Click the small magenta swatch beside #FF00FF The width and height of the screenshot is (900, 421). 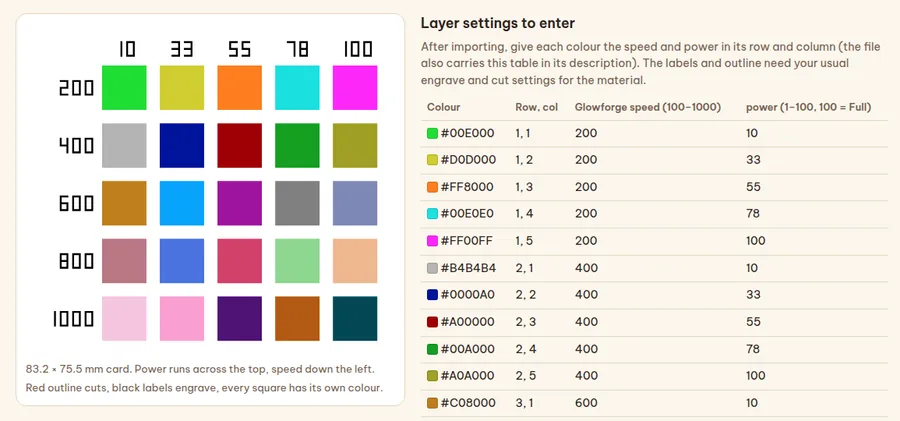[x=432, y=241]
